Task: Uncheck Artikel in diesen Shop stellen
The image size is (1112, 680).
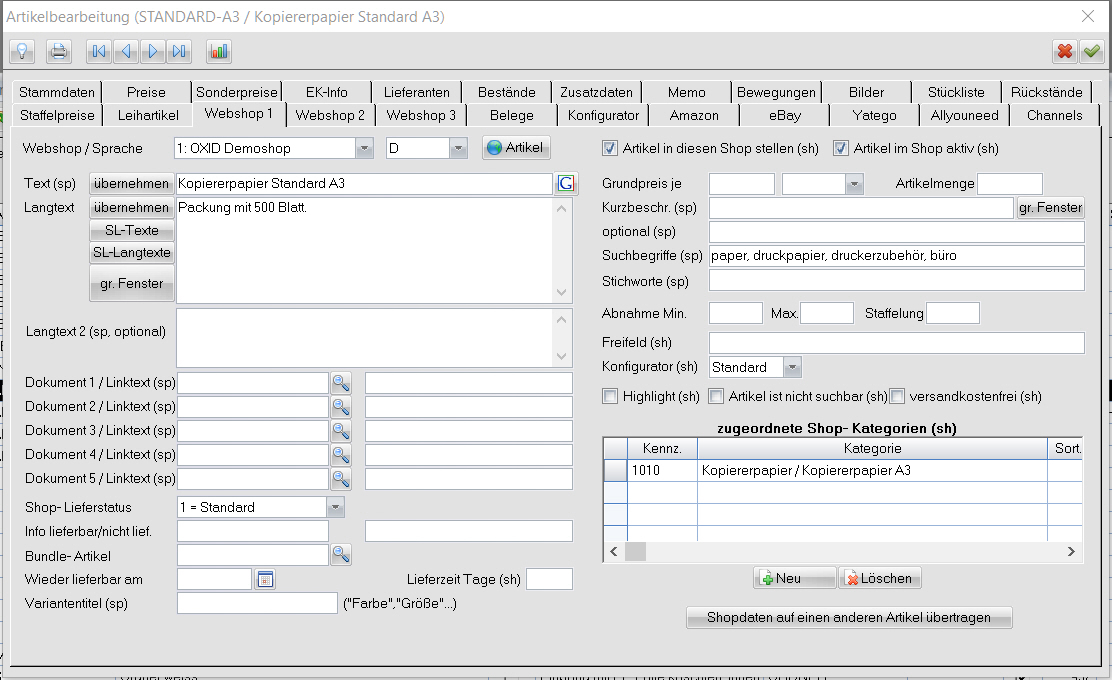Action: coord(610,149)
